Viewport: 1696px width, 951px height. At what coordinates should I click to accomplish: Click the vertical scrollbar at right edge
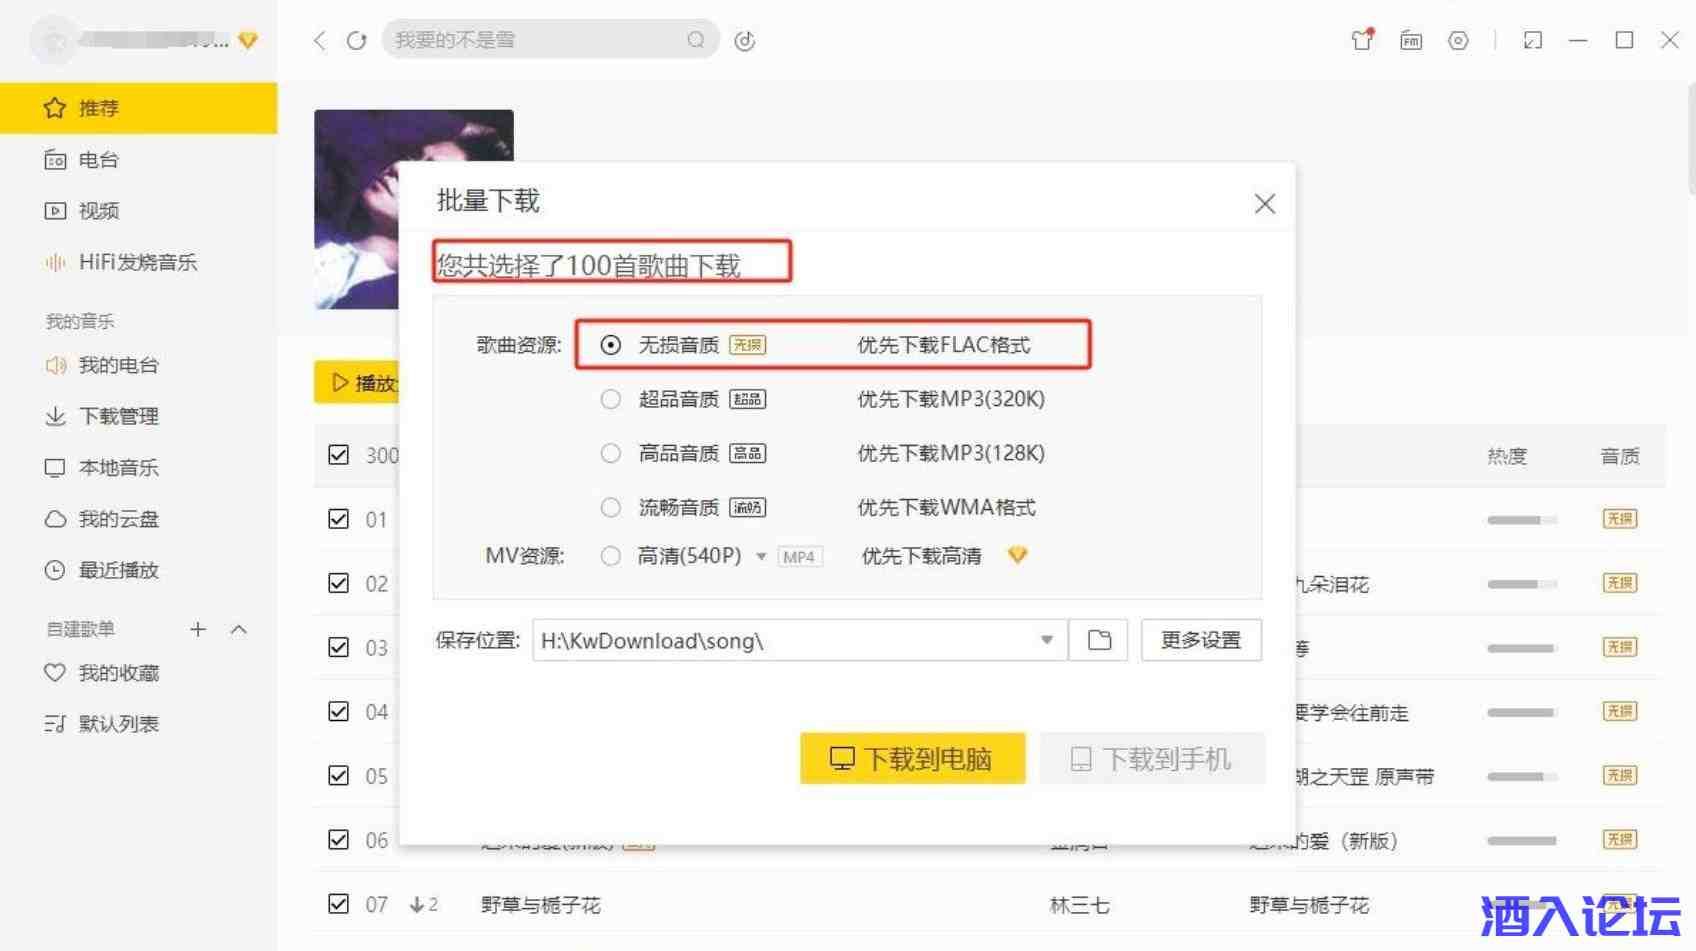[x=1691, y=140]
